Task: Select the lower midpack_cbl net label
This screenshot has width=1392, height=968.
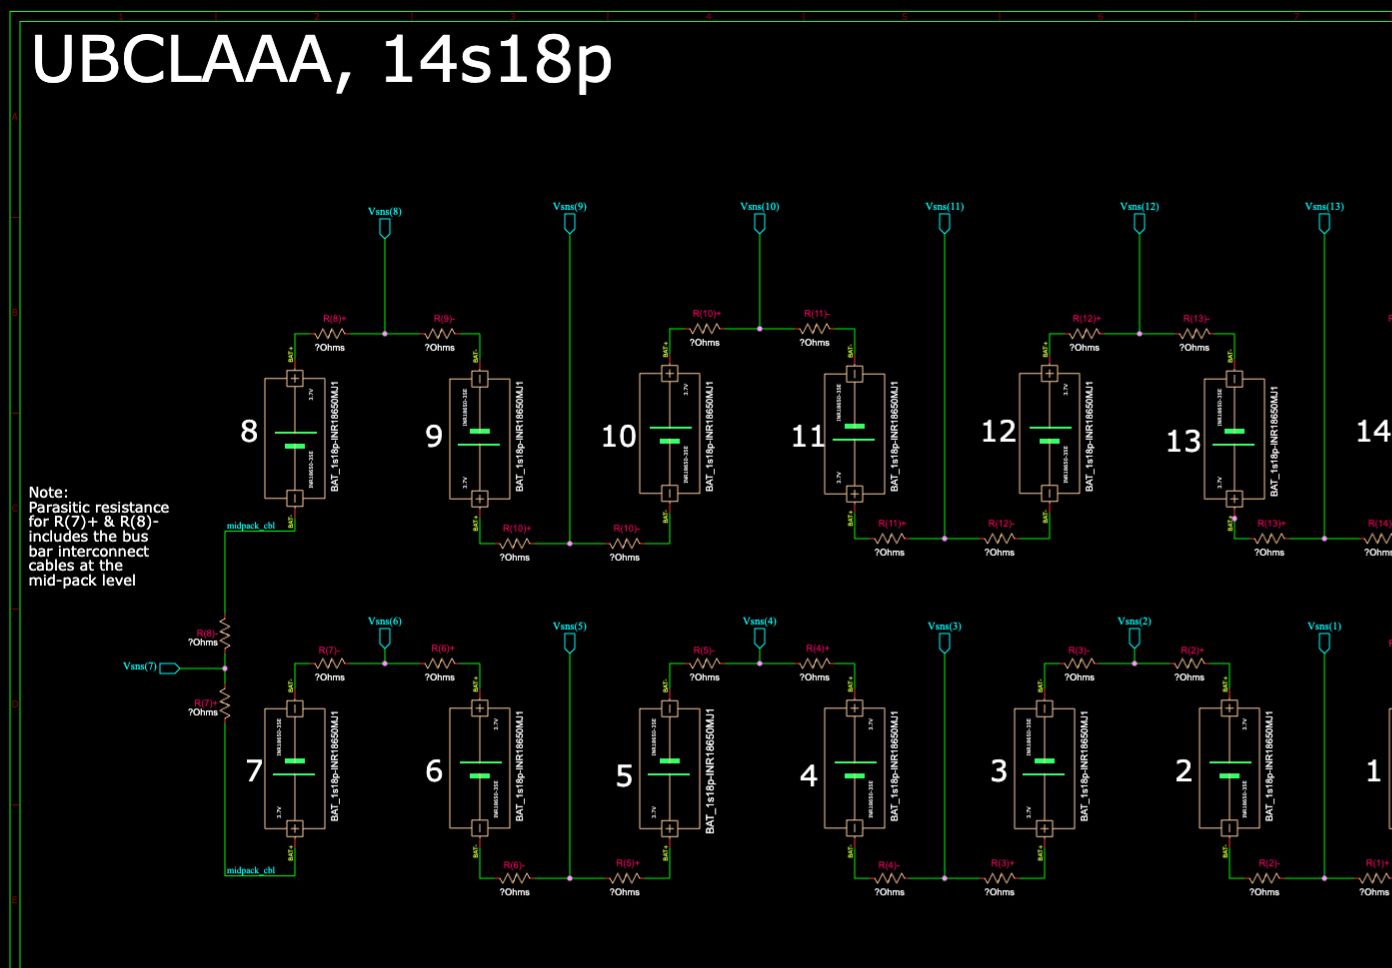Action: 250,870
